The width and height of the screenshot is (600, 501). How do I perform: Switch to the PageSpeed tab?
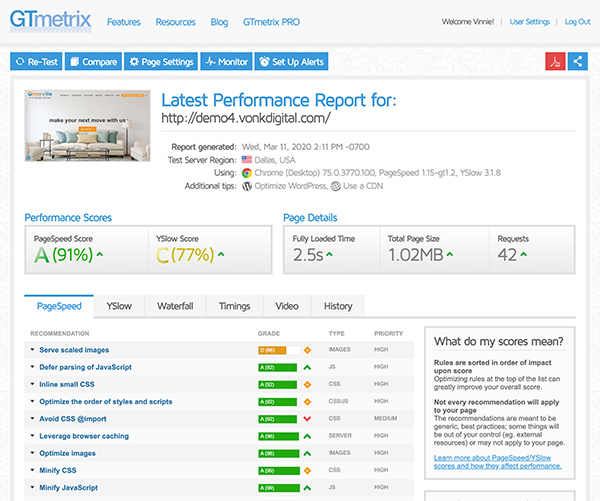(59, 306)
